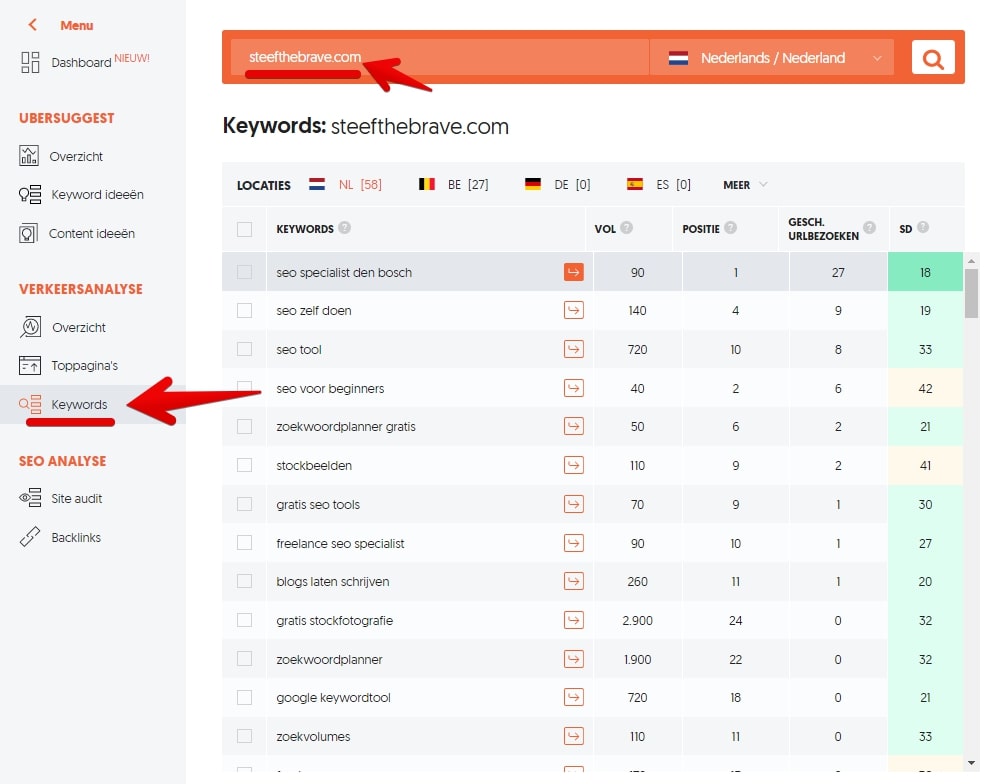This screenshot has height=784, width=997.
Task: Open arrow icon for seo tool row
Action: pos(574,349)
